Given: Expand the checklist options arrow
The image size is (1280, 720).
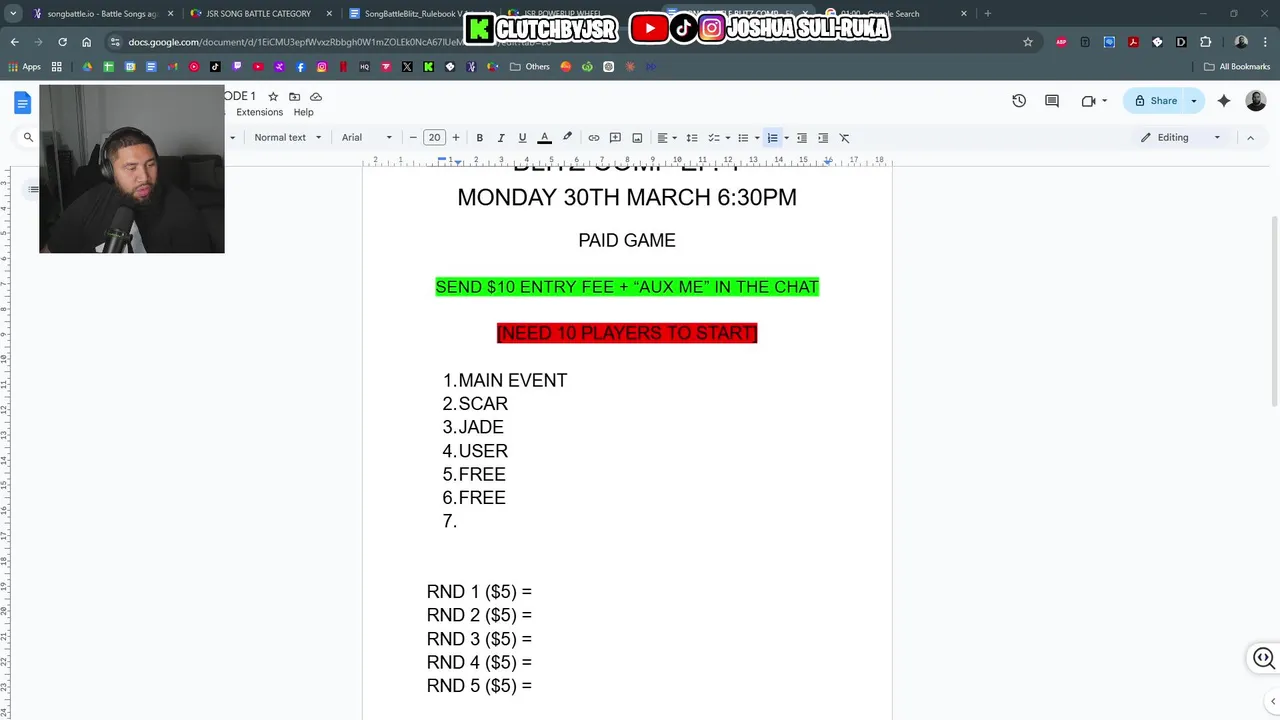Looking at the screenshot, I should 728,138.
